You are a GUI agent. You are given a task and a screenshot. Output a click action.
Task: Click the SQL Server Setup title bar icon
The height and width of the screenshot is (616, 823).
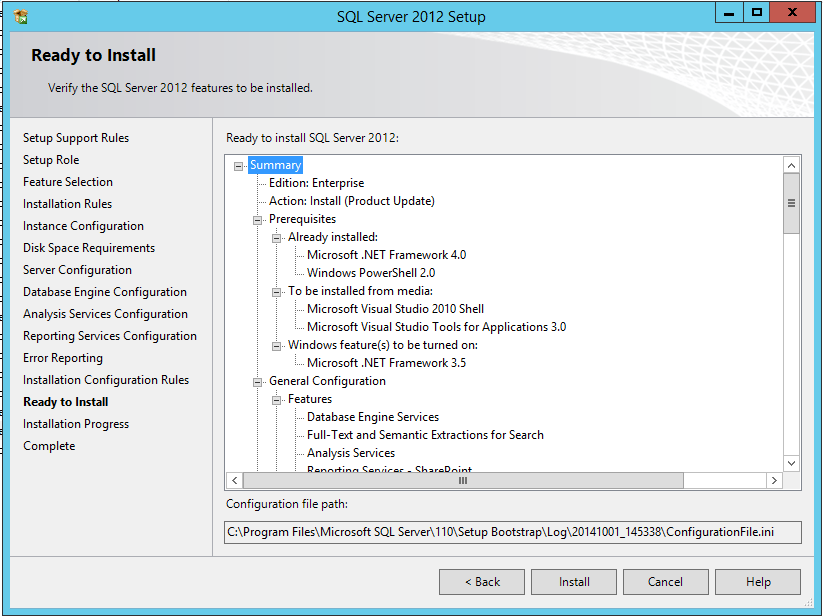coord(20,16)
